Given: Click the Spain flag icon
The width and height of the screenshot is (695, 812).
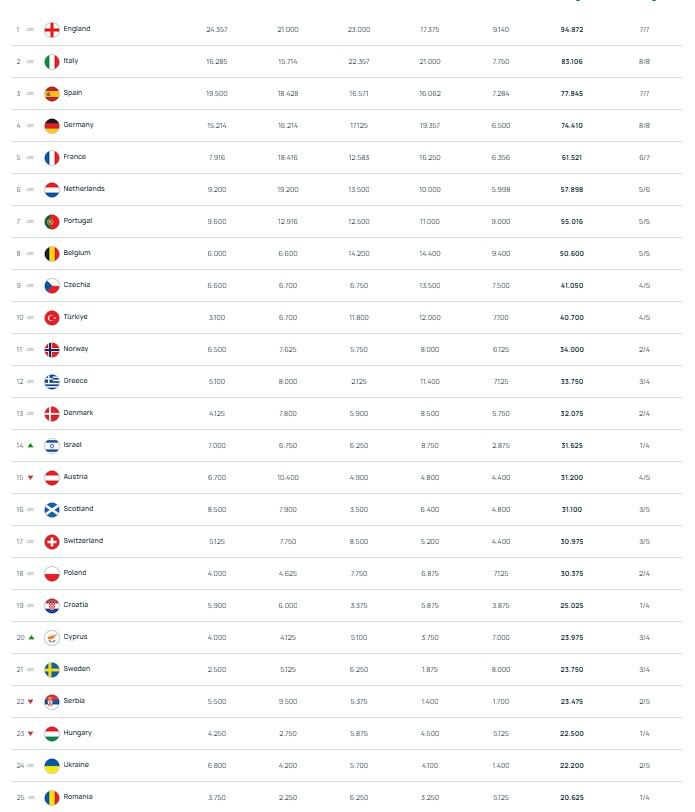Looking at the screenshot, I should pyautogui.click(x=52, y=93).
